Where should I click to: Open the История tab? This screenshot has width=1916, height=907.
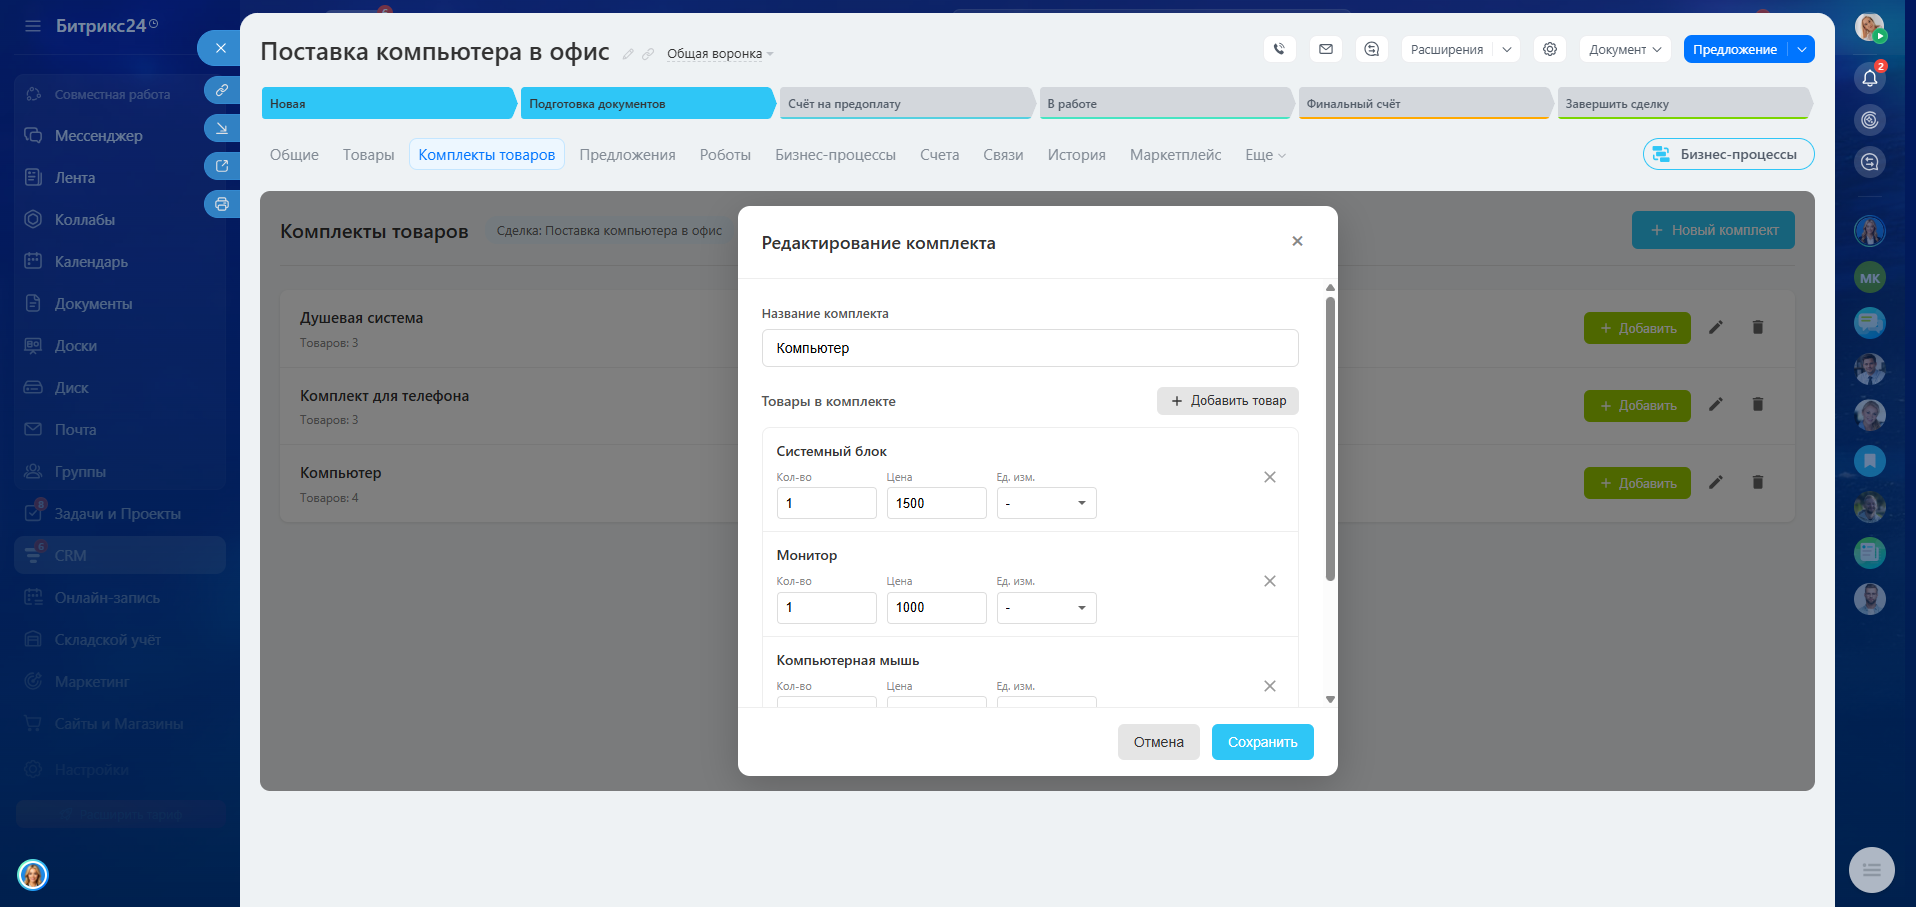pos(1076,155)
